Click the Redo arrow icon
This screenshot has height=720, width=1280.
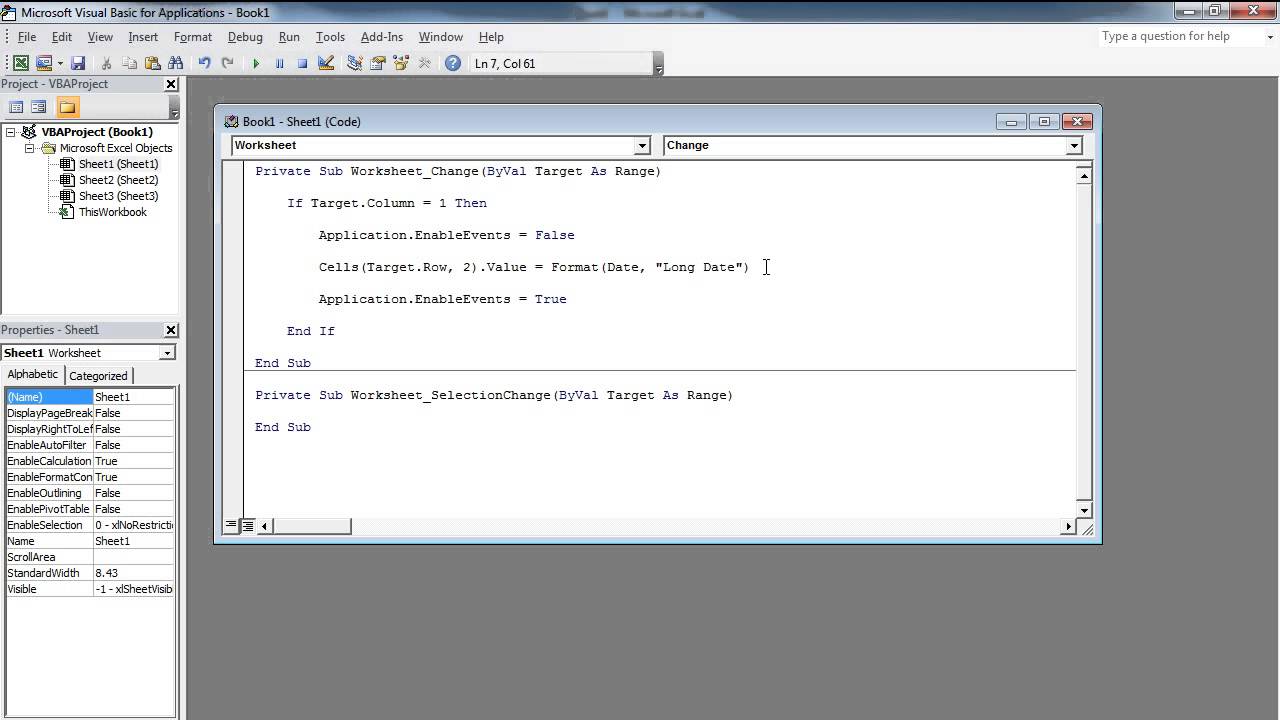pos(227,63)
